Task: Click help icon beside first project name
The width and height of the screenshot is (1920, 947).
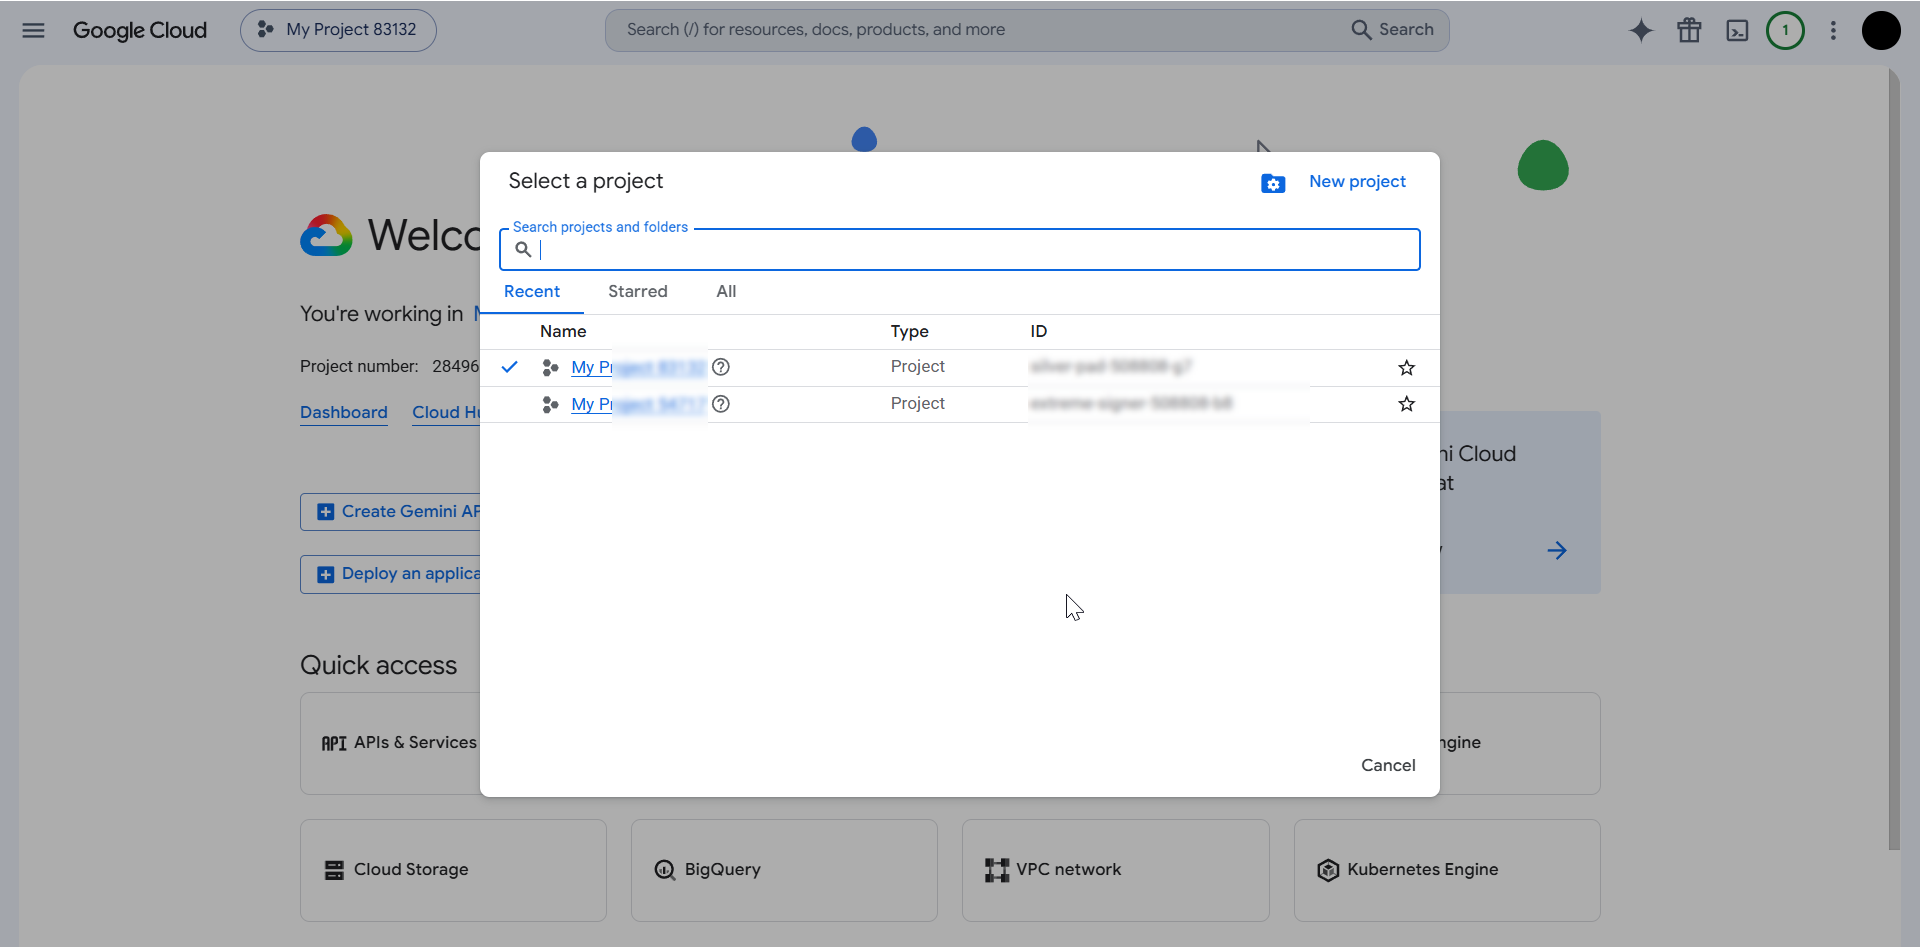Action: (x=721, y=367)
